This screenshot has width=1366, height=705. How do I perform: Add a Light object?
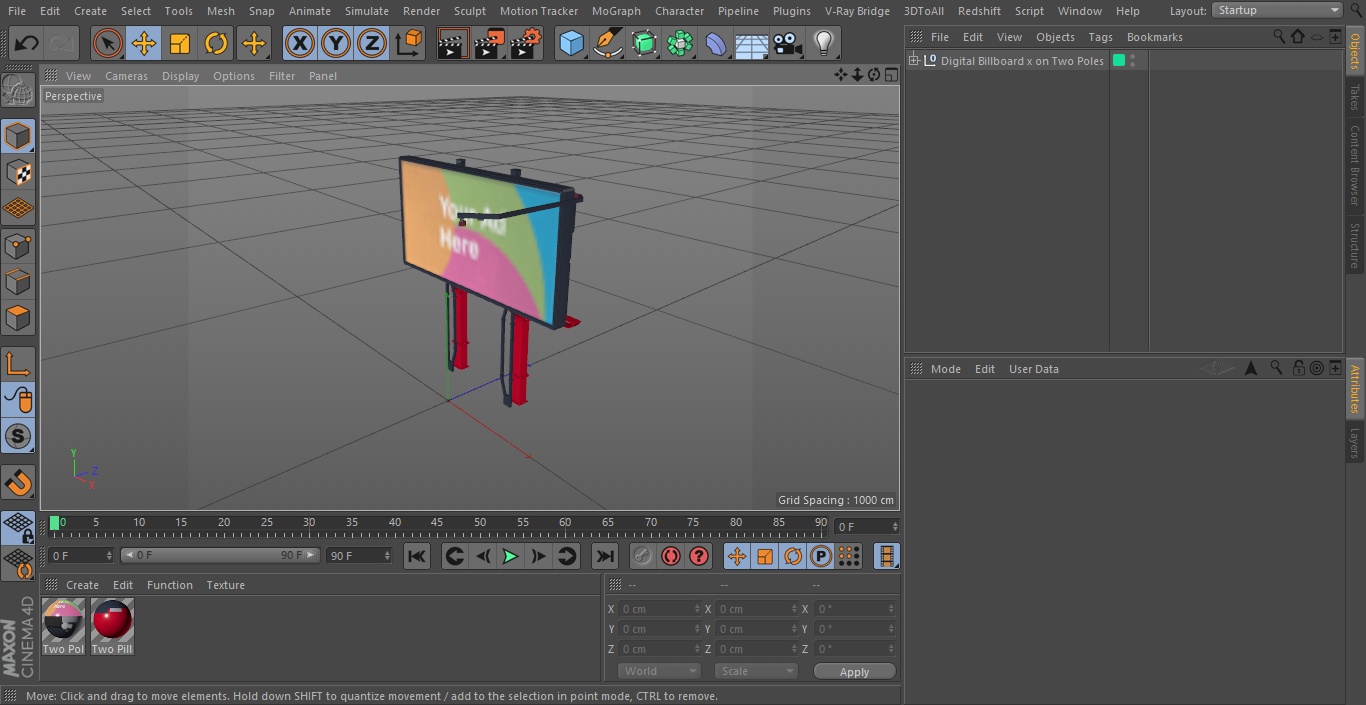[824, 43]
